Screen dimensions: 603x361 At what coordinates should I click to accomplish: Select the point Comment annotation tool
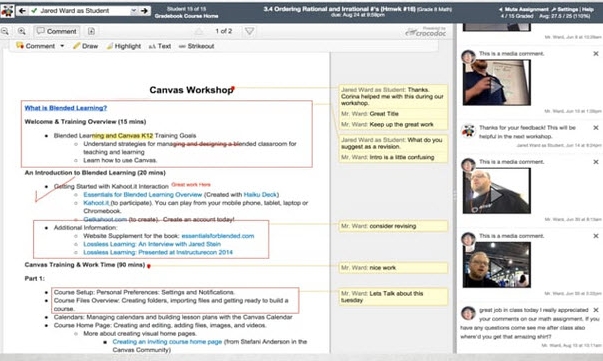pyautogui.click(x=35, y=46)
